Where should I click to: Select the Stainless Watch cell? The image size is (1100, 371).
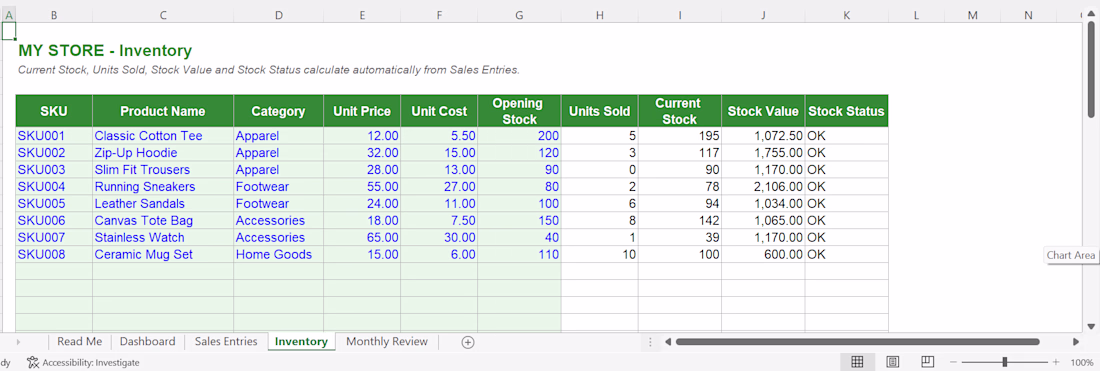(x=163, y=238)
